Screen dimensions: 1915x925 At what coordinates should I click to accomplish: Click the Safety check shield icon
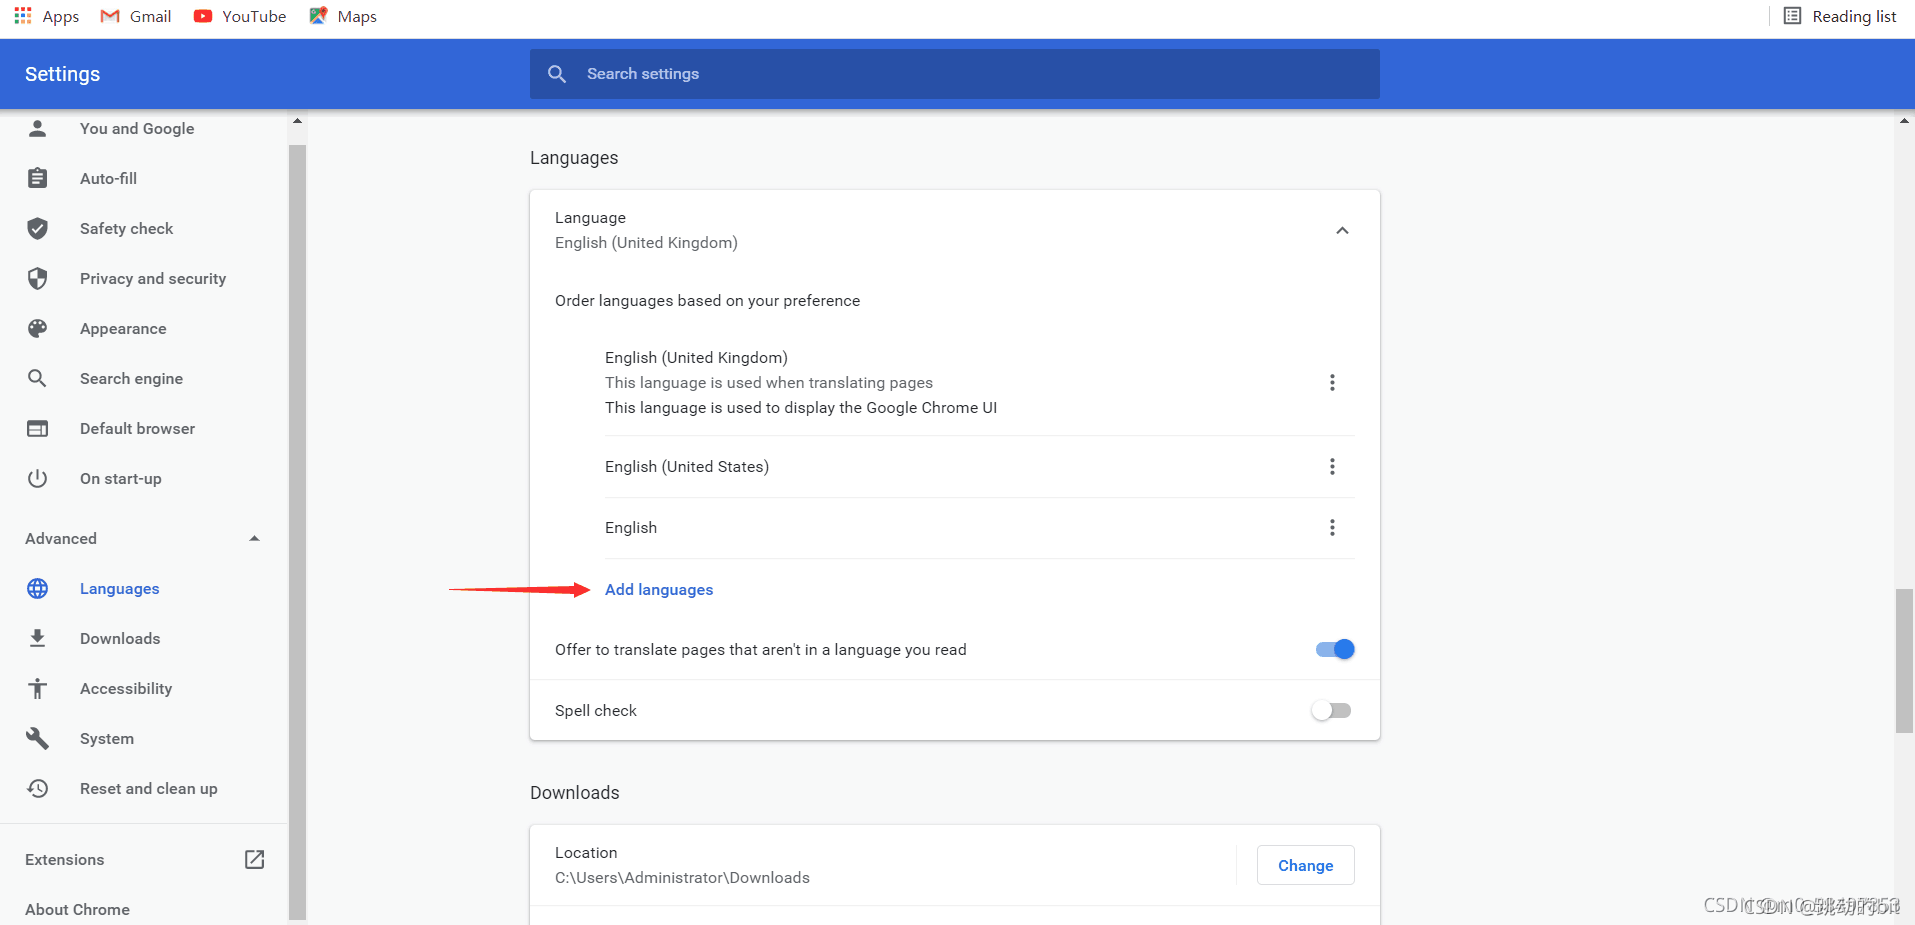point(38,229)
